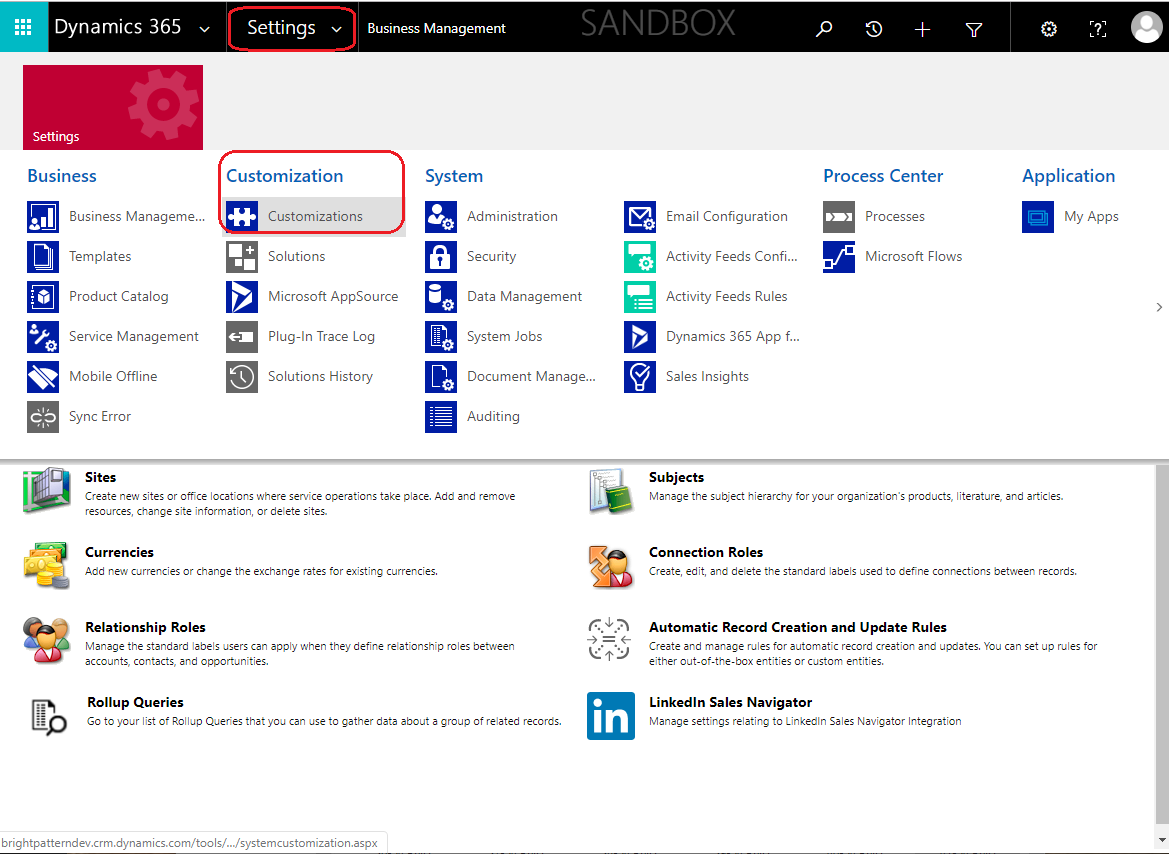This screenshot has width=1169, height=854.
Task: Open recently viewed history icon
Action: coord(874,29)
